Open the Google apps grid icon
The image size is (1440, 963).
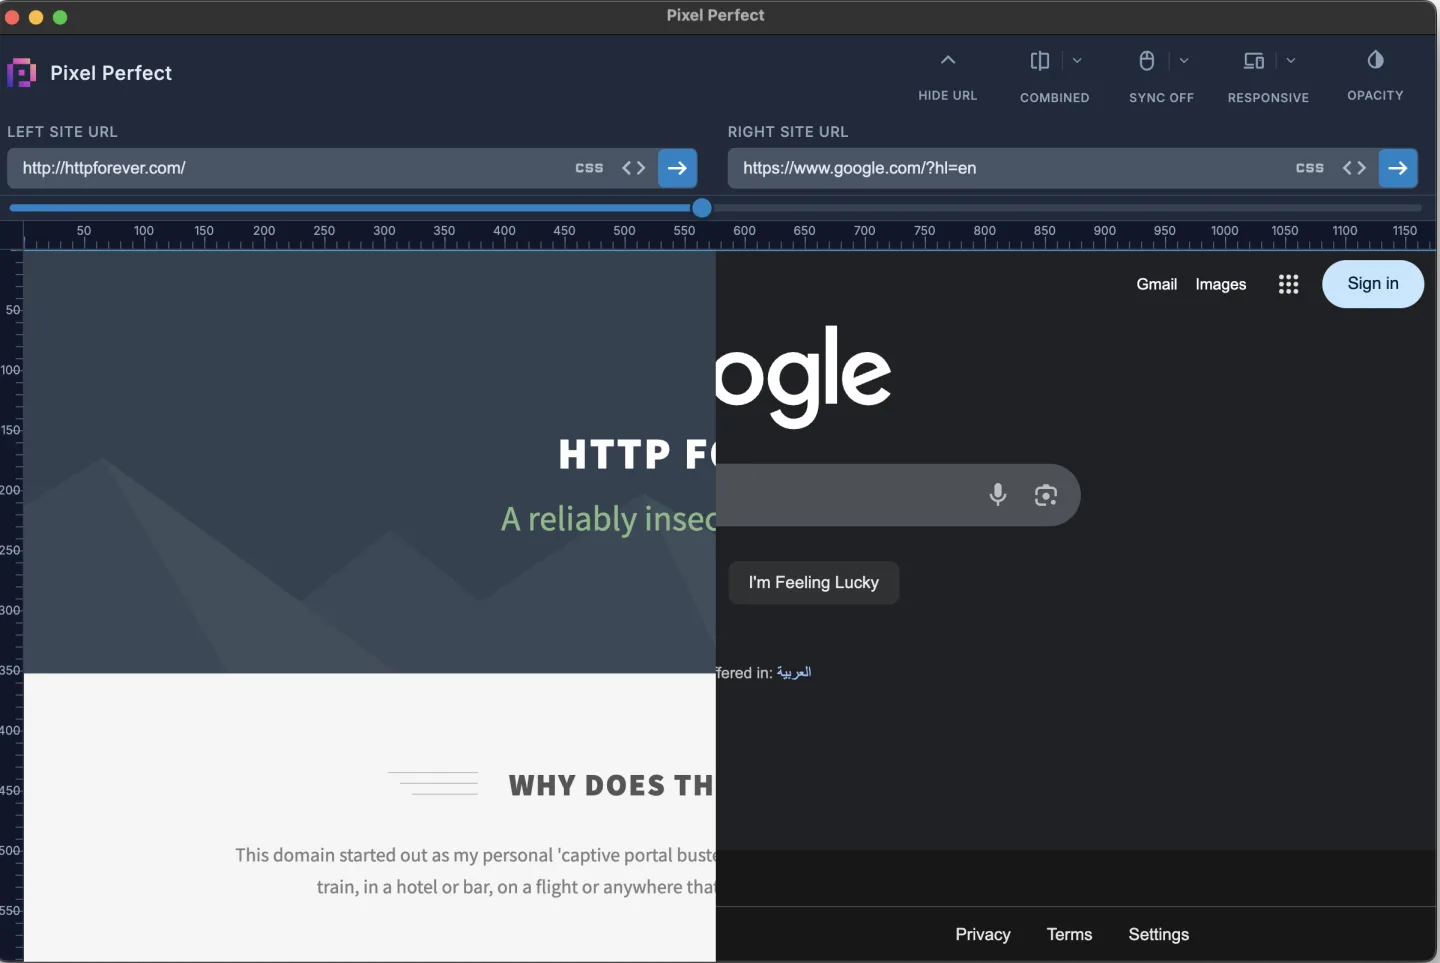pyautogui.click(x=1289, y=285)
